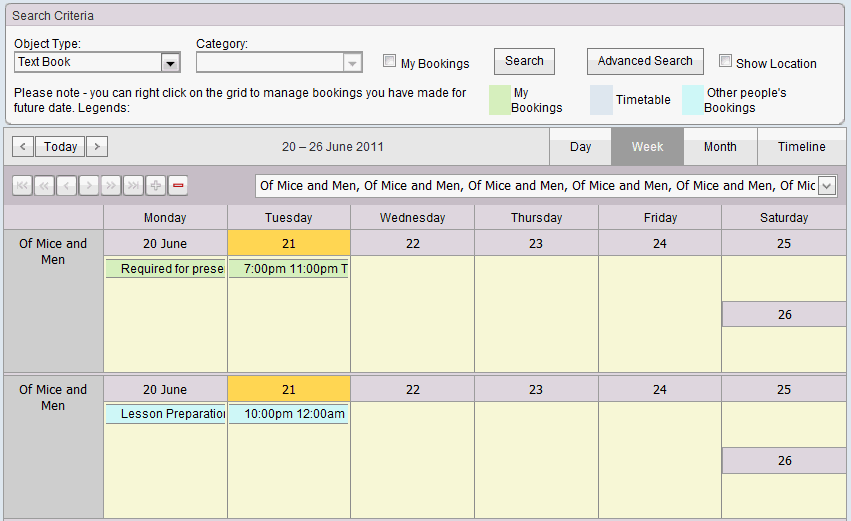The width and height of the screenshot is (851, 521).
Task: Click the Search Criteria panel title
Action: click(x=53, y=16)
